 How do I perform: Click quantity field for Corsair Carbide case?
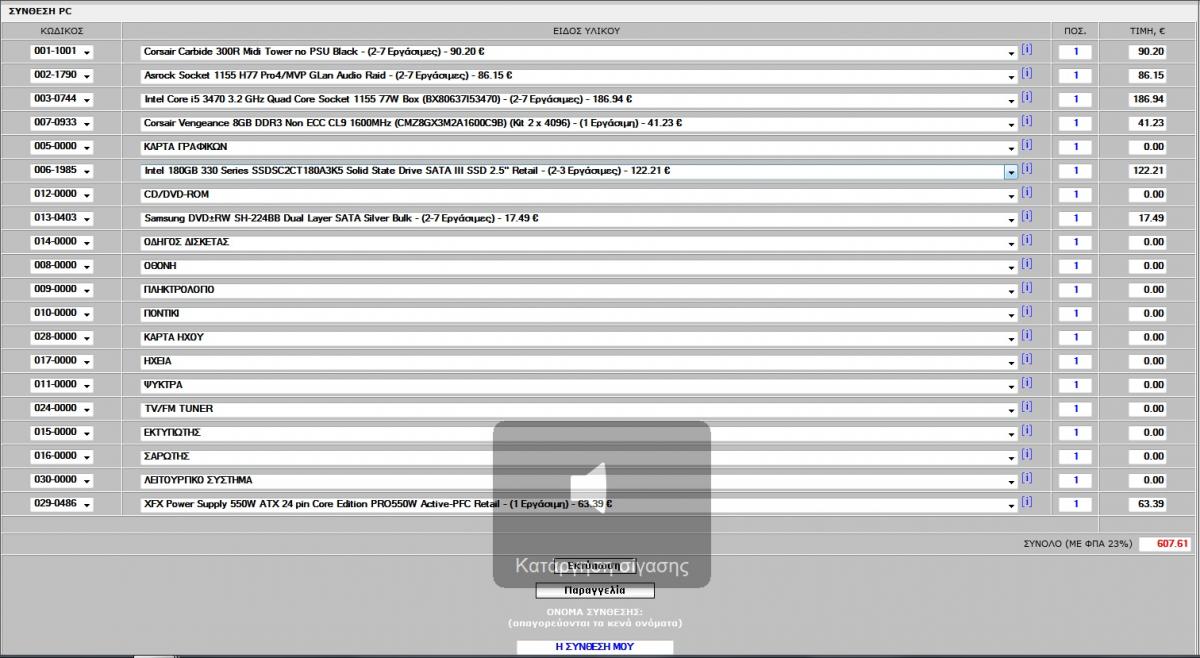pyautogui.click(x=1075, y=51)
